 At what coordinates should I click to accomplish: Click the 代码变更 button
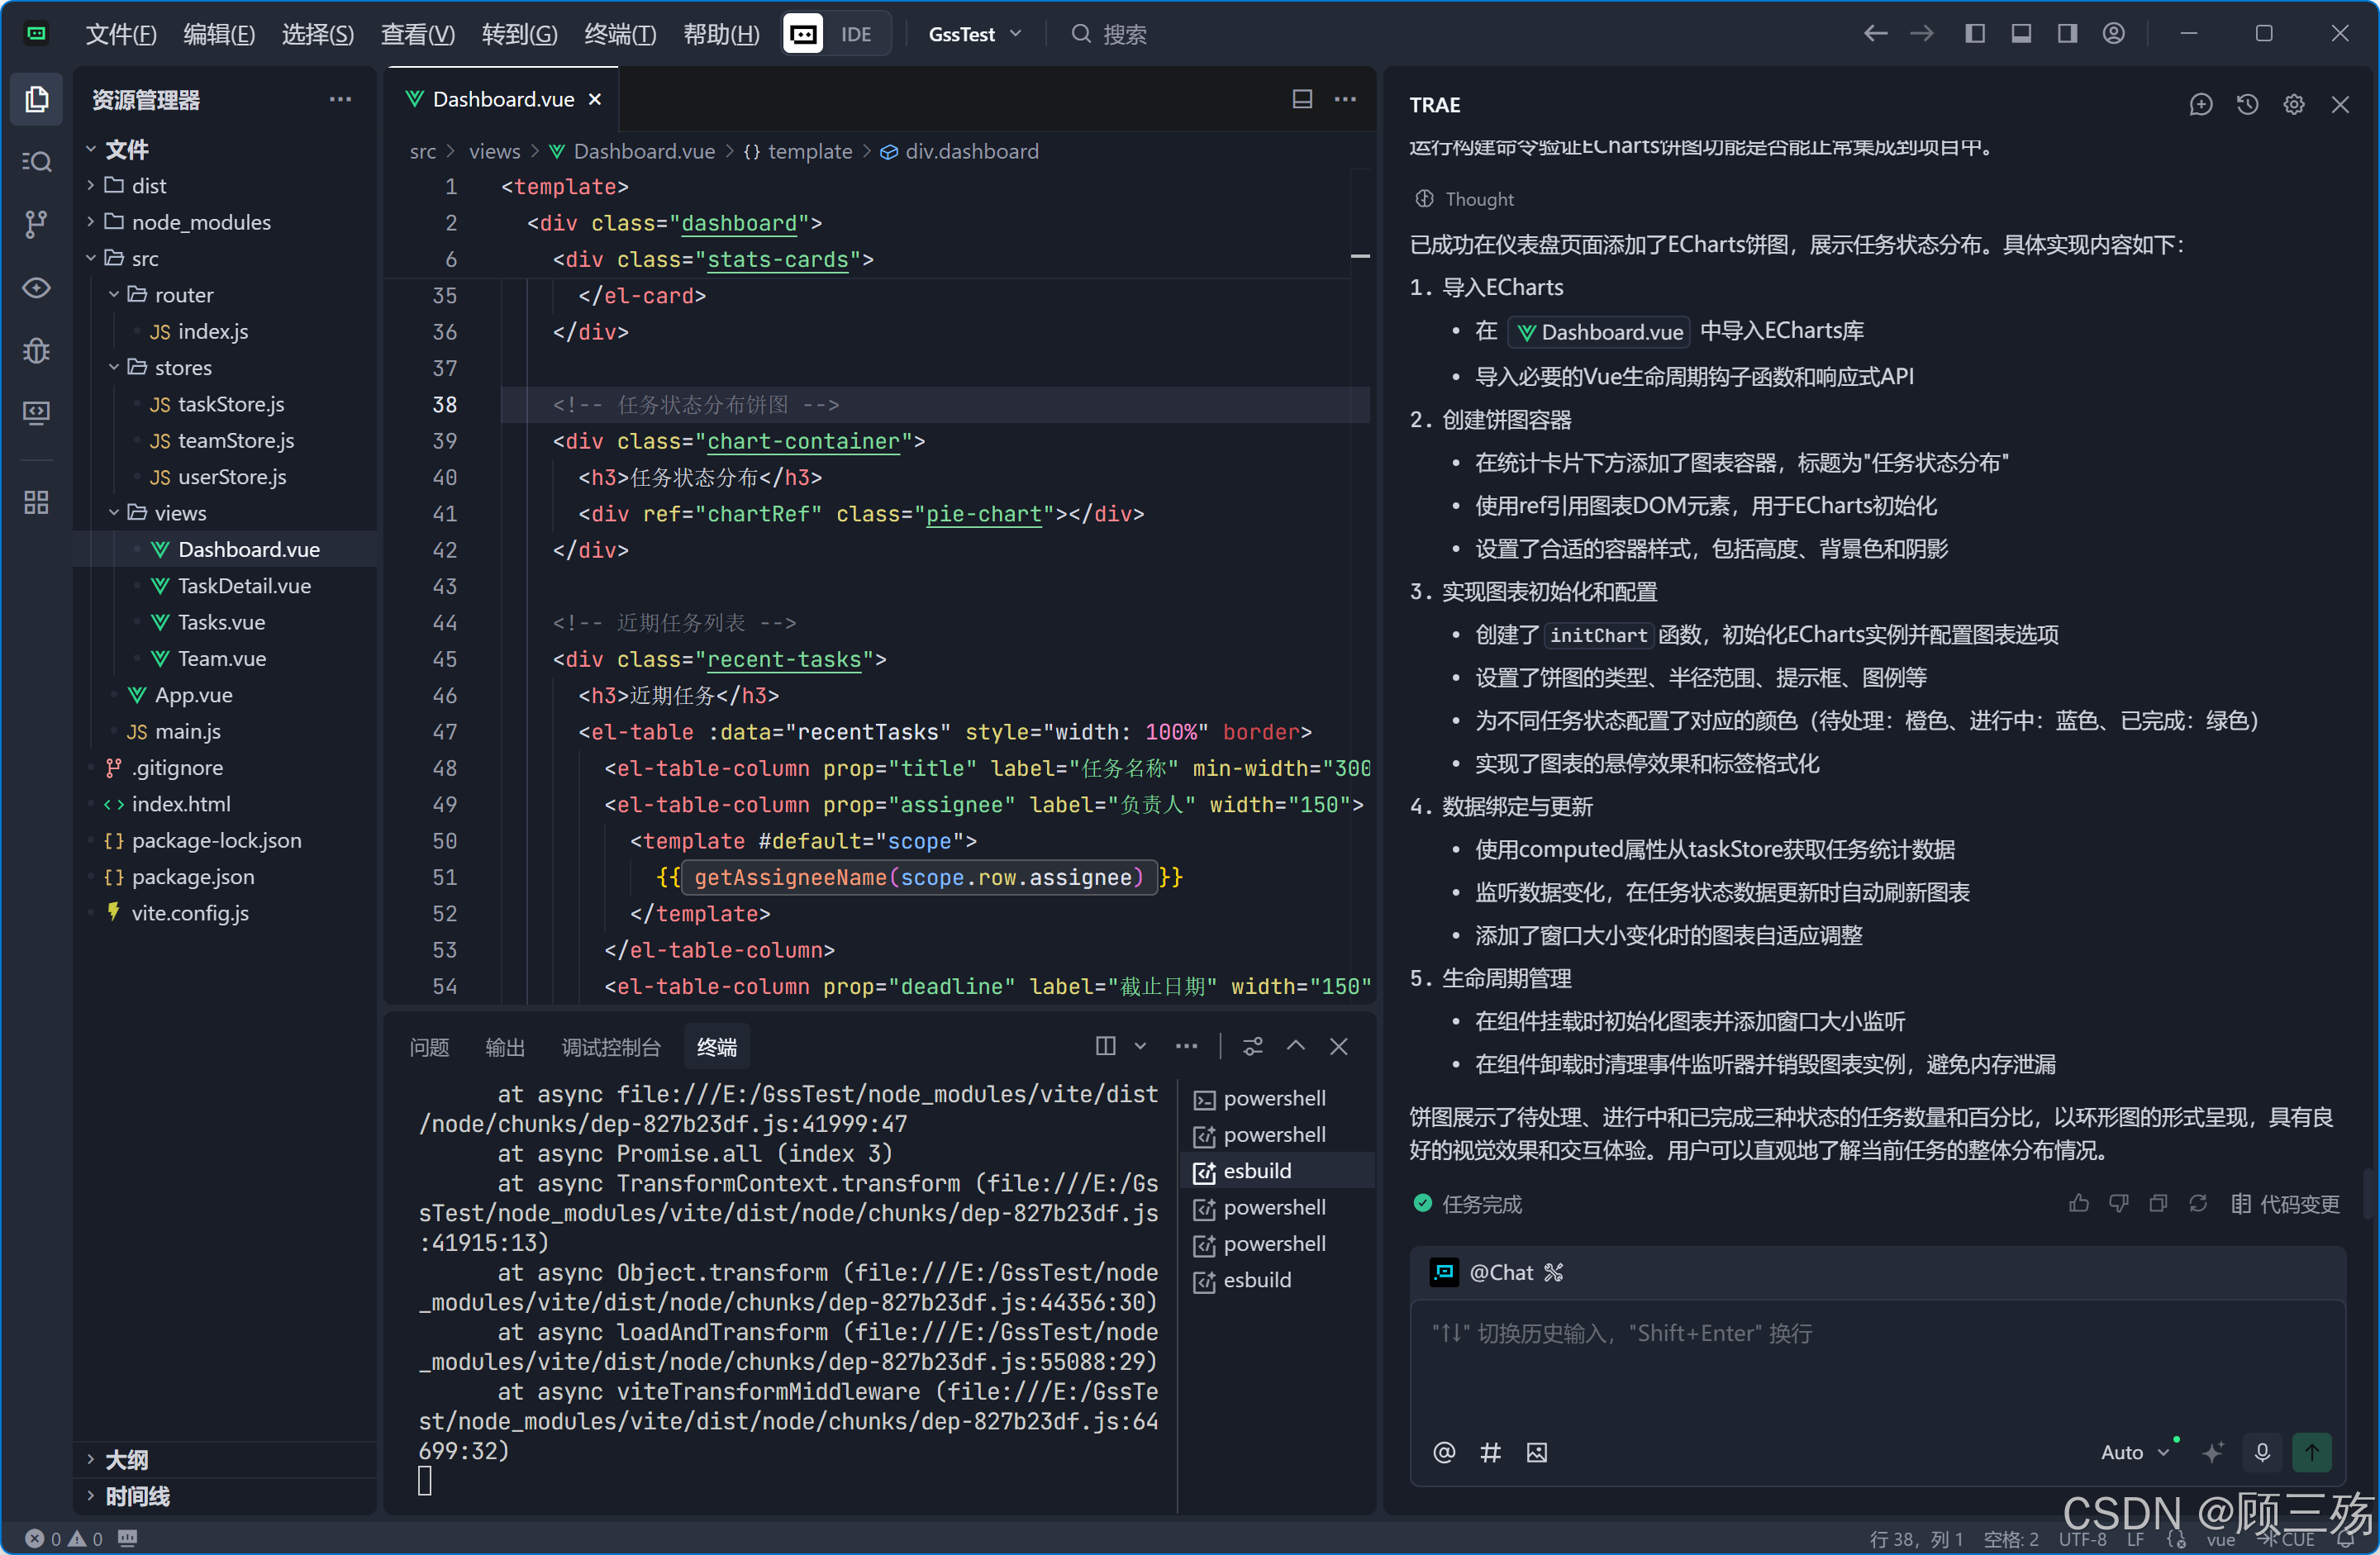(x=2285, y=1204)
